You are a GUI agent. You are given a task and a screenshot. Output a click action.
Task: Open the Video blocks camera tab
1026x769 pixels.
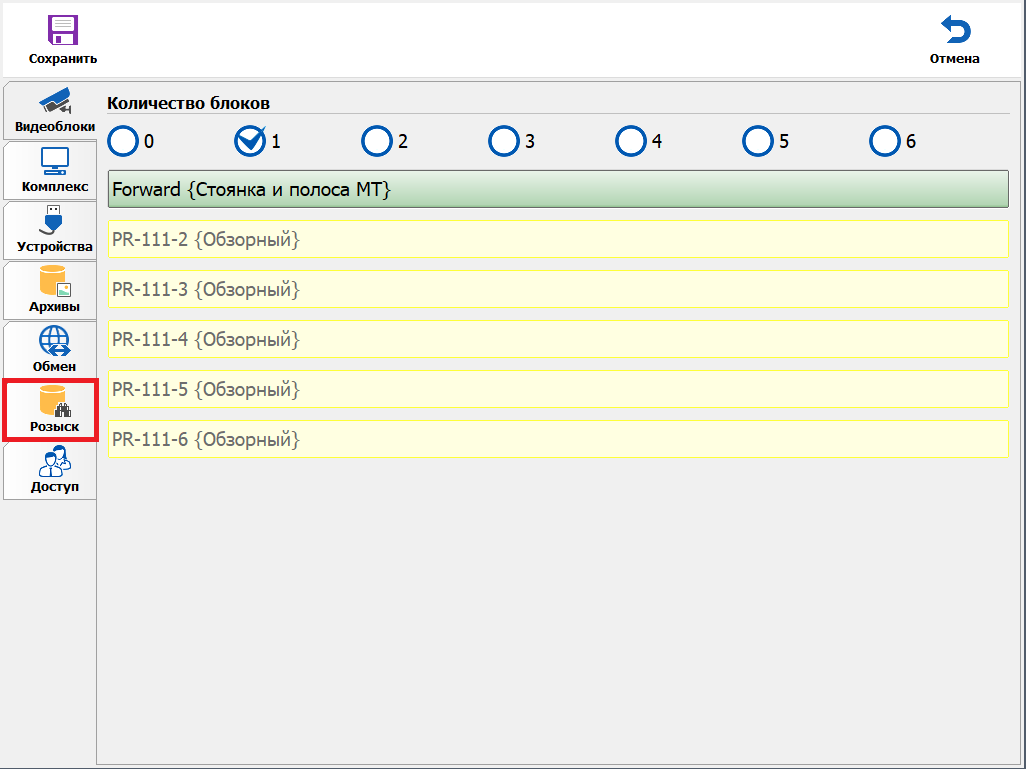tap(54, 111)
